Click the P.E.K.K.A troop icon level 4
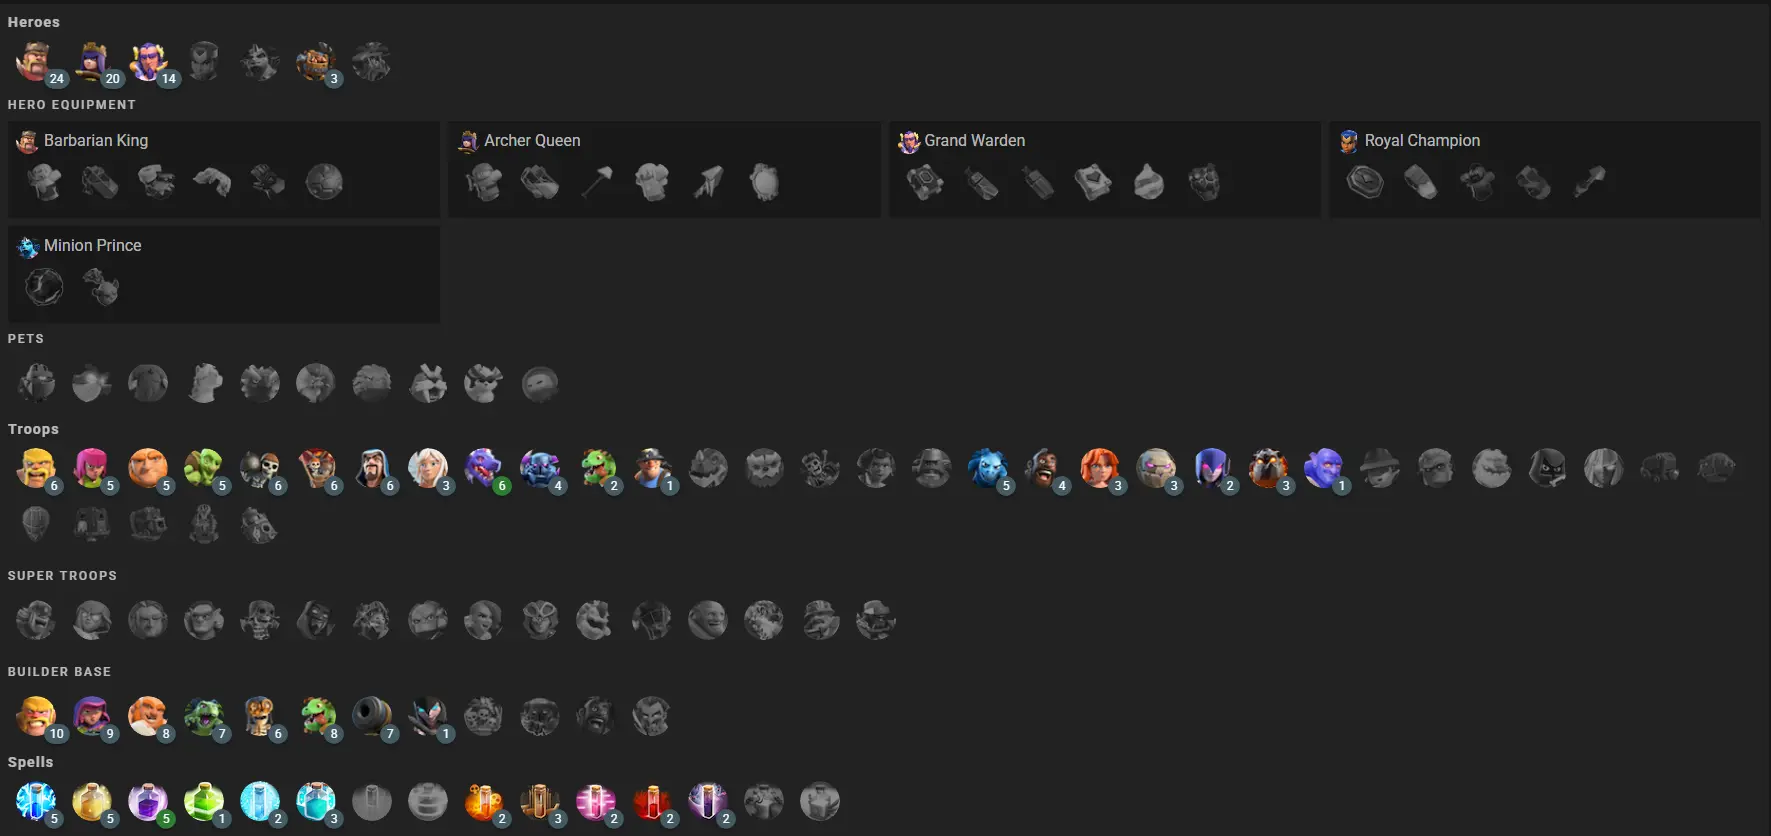This screenshot has height=836, width=1771. (540, 468)
